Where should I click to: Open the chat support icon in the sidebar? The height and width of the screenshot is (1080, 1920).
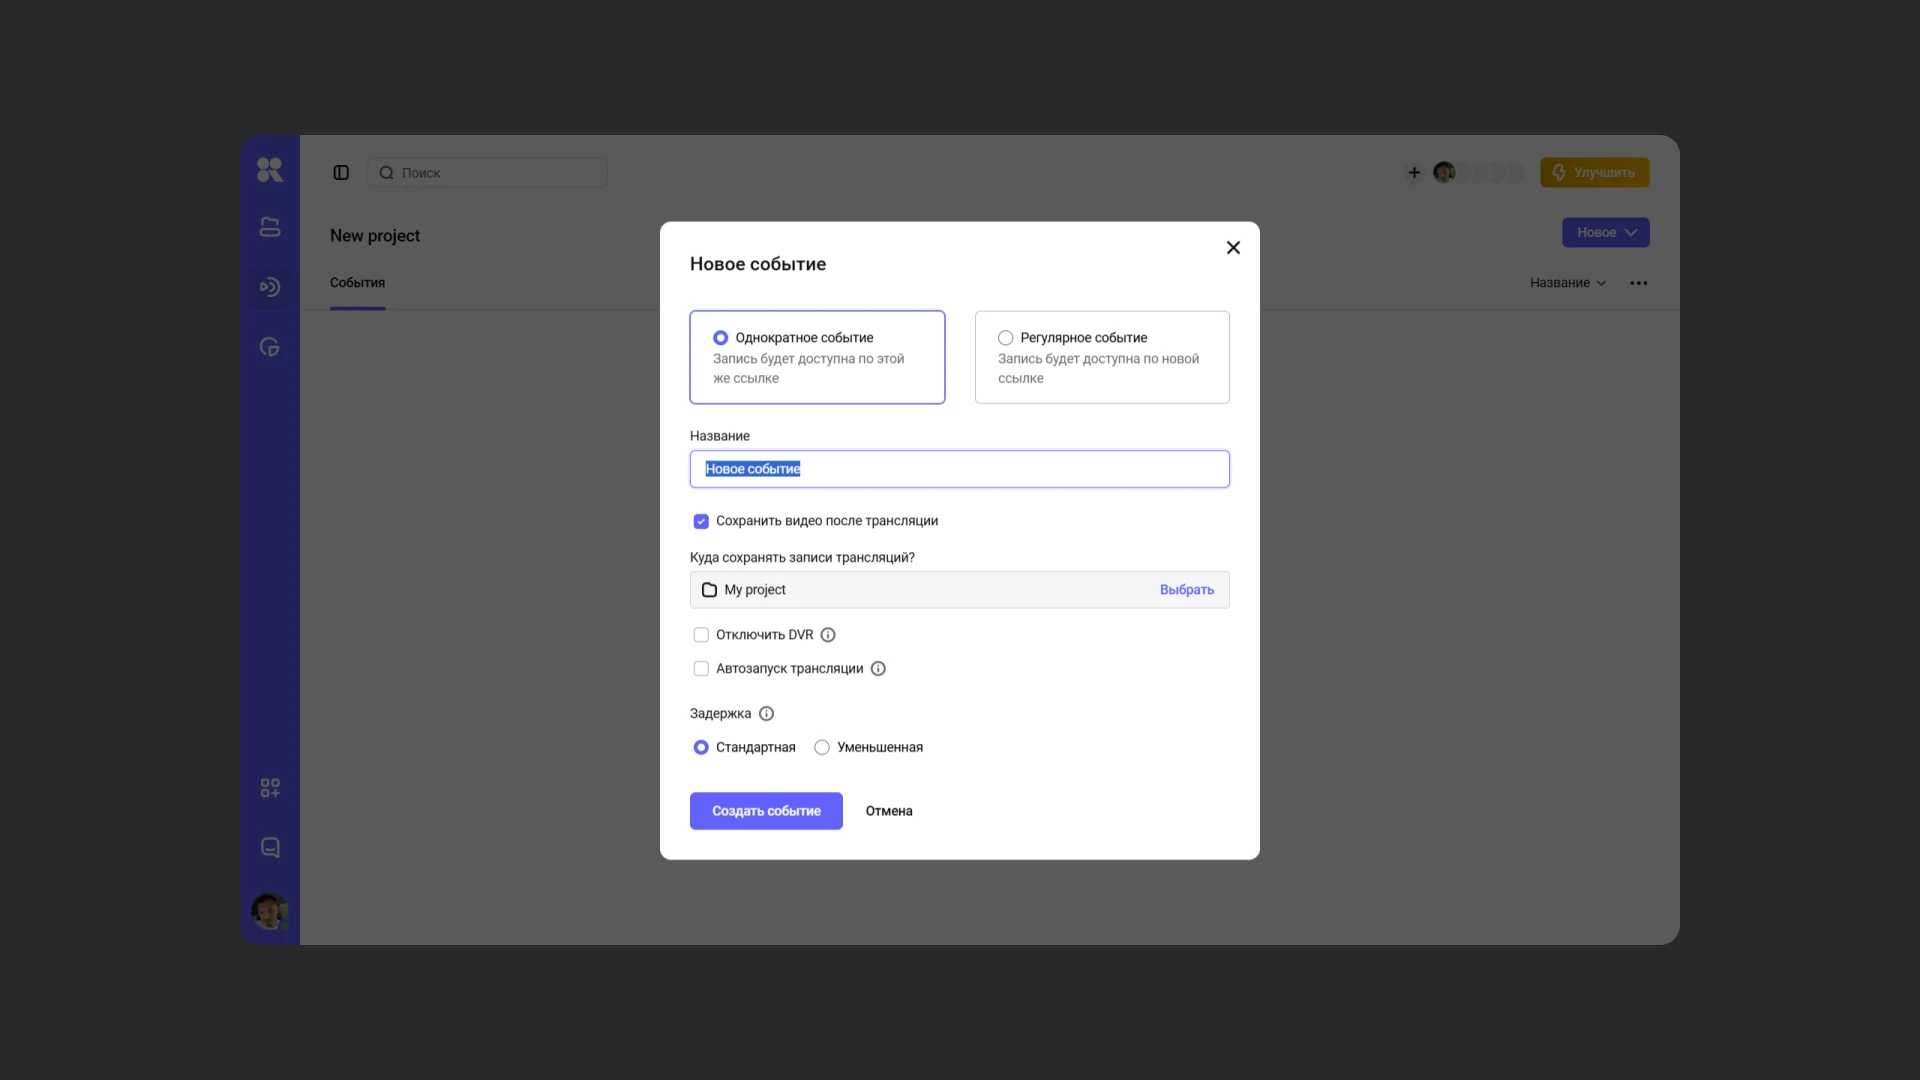[270, 848]
